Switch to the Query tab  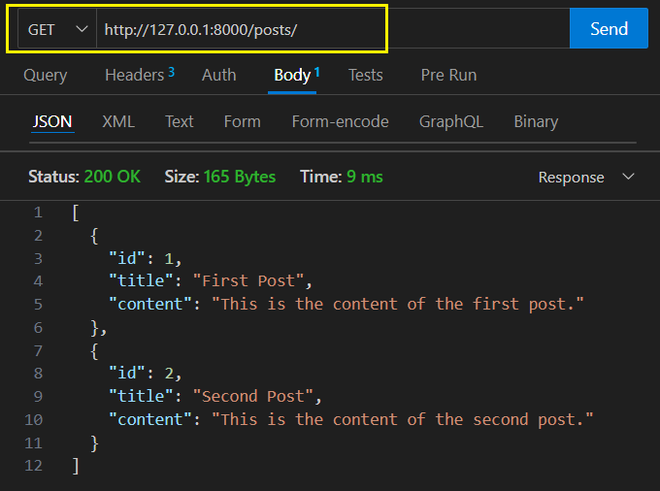45,75
